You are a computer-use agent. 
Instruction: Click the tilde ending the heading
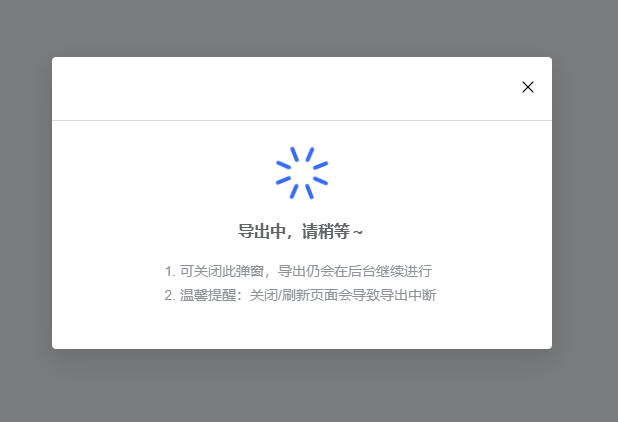click(x=358, y=232)
